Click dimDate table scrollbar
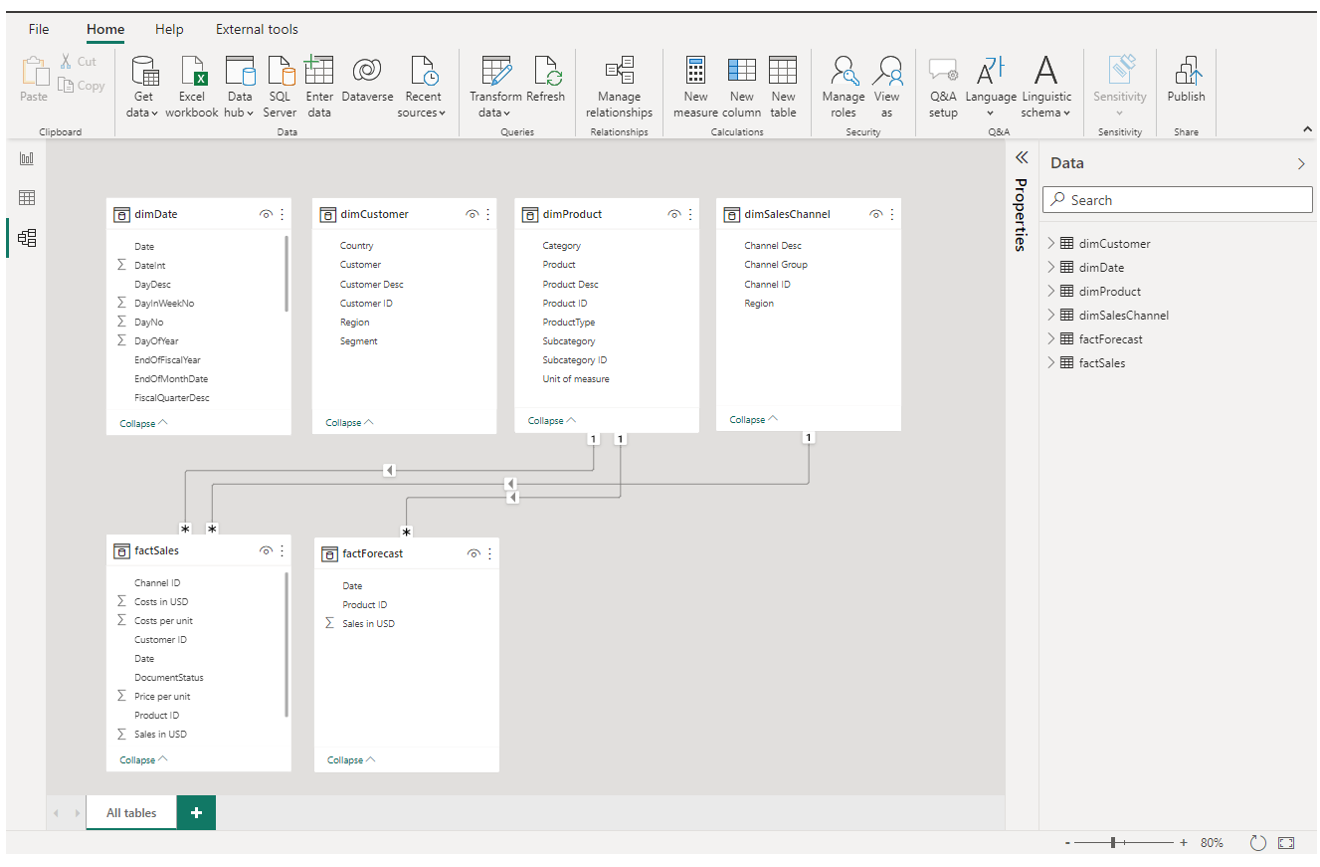This screenshot has height=867, width=1320. coord(287,273)
